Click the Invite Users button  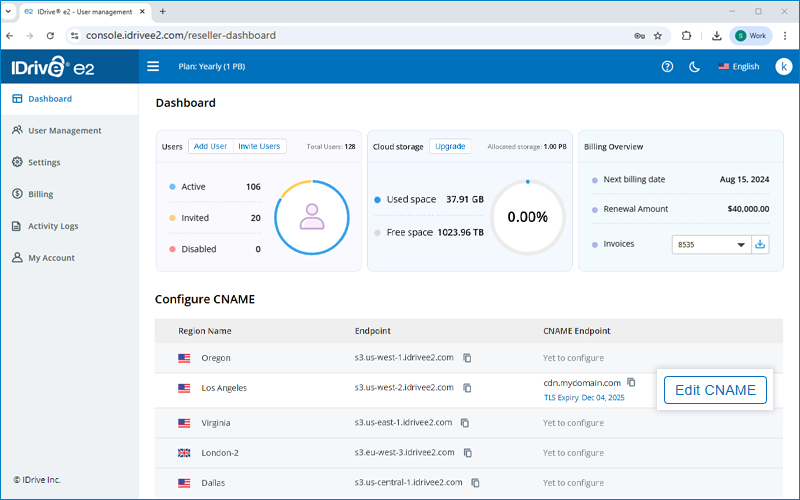pyautogui.click(x=259, y=146)
